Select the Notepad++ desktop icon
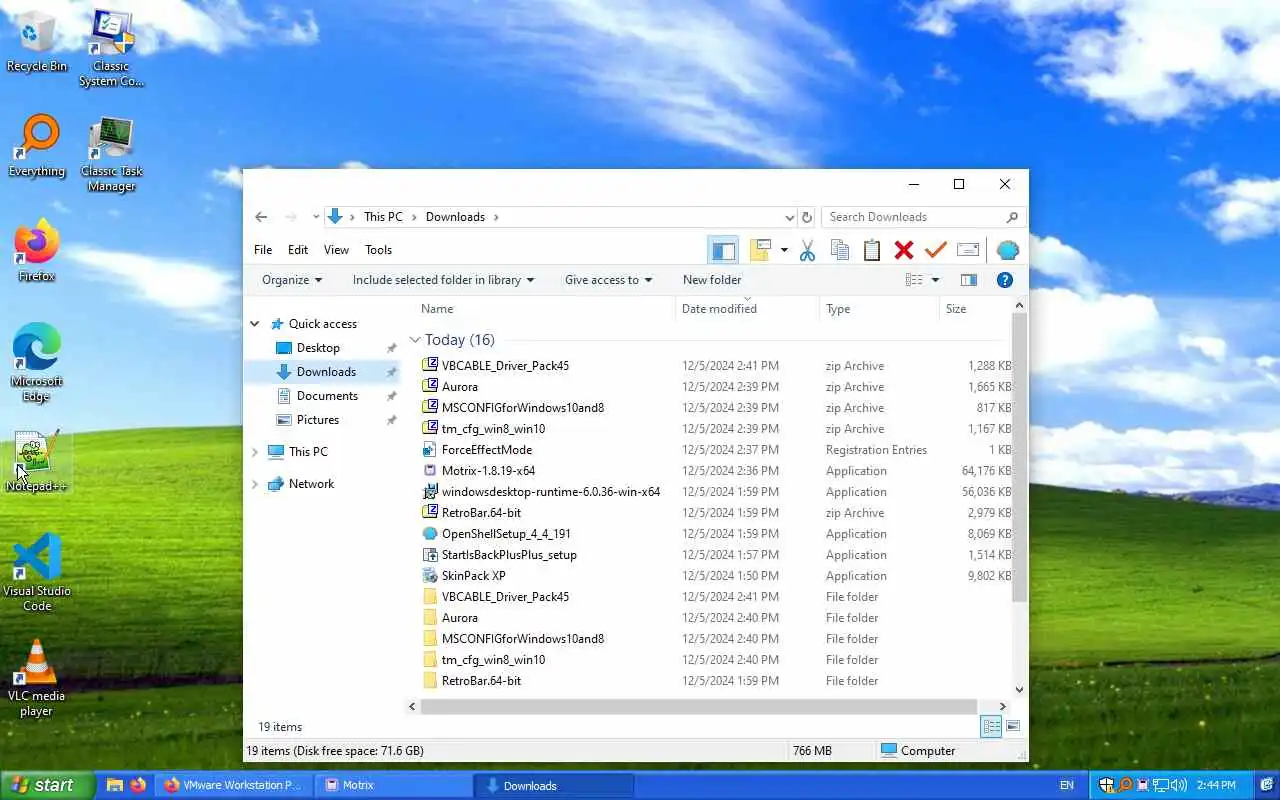1280x800 pixels. point(36,462)
